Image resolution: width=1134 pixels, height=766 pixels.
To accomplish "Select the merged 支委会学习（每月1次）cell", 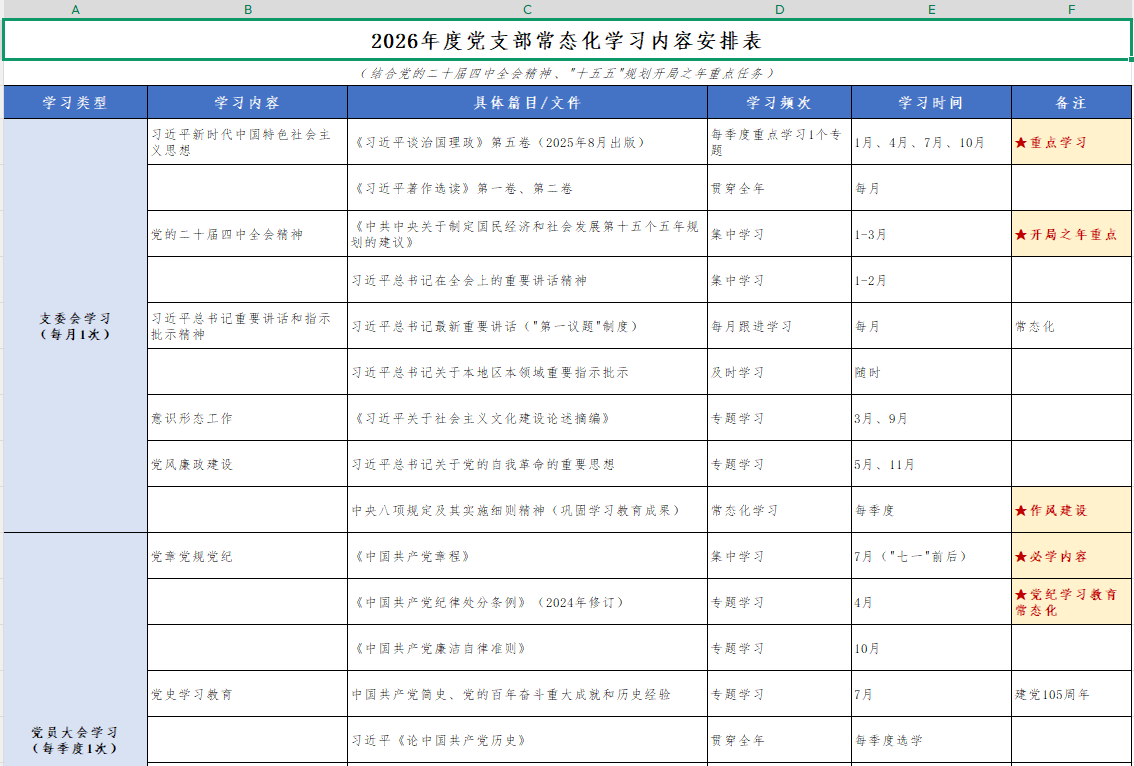I will [76, 326].
